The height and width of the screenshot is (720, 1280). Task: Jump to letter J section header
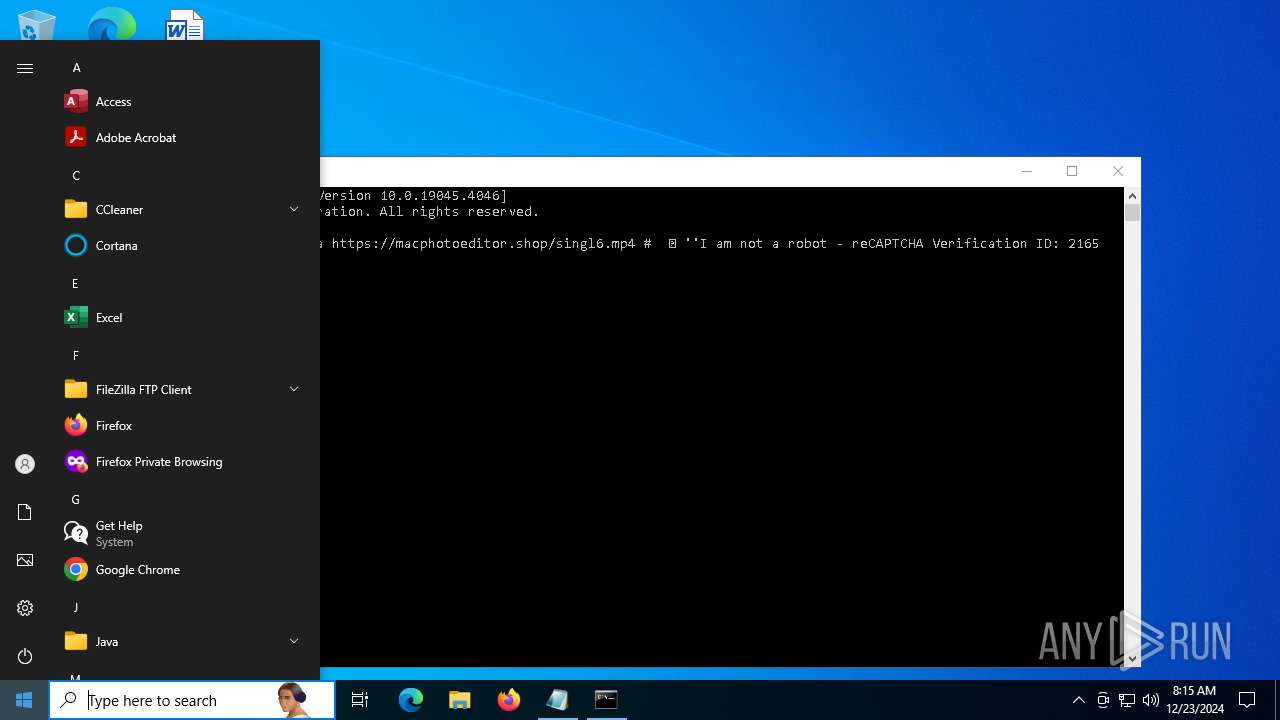point(75,608)
